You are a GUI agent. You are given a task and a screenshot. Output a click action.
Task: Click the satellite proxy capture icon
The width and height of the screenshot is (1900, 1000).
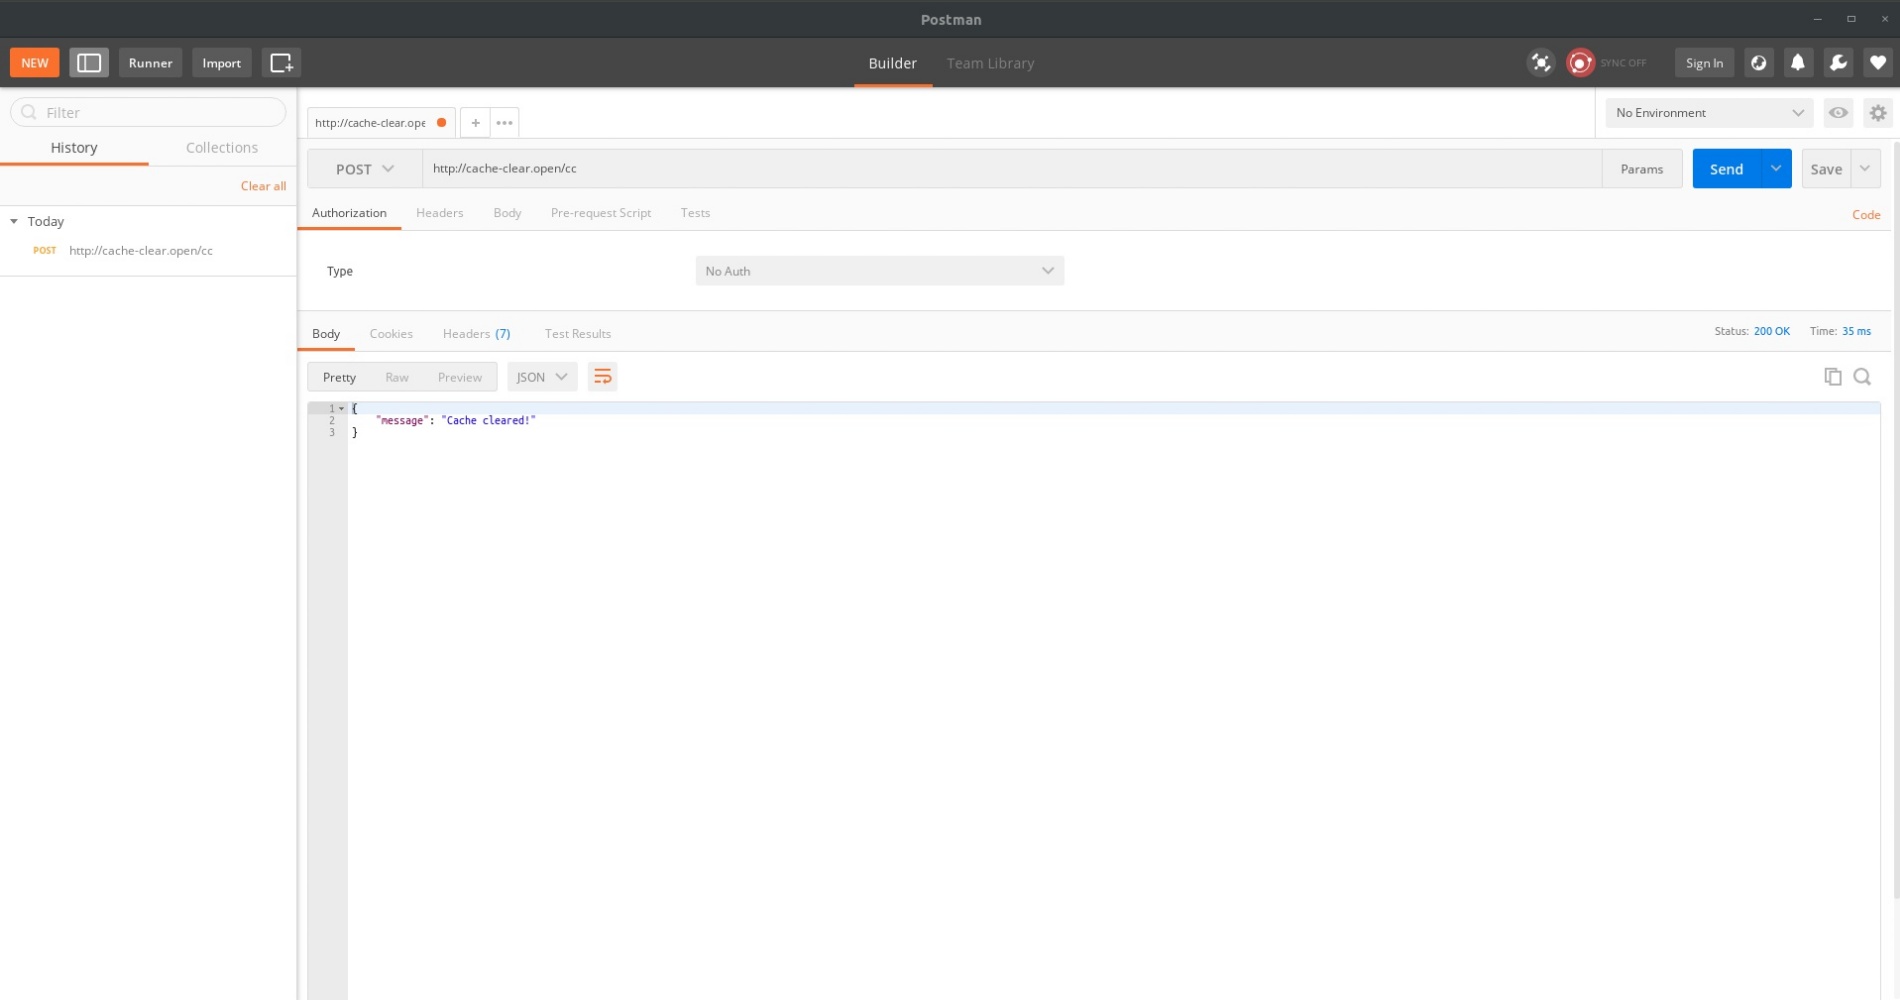pyautogui.click(x=1541, y=62)
